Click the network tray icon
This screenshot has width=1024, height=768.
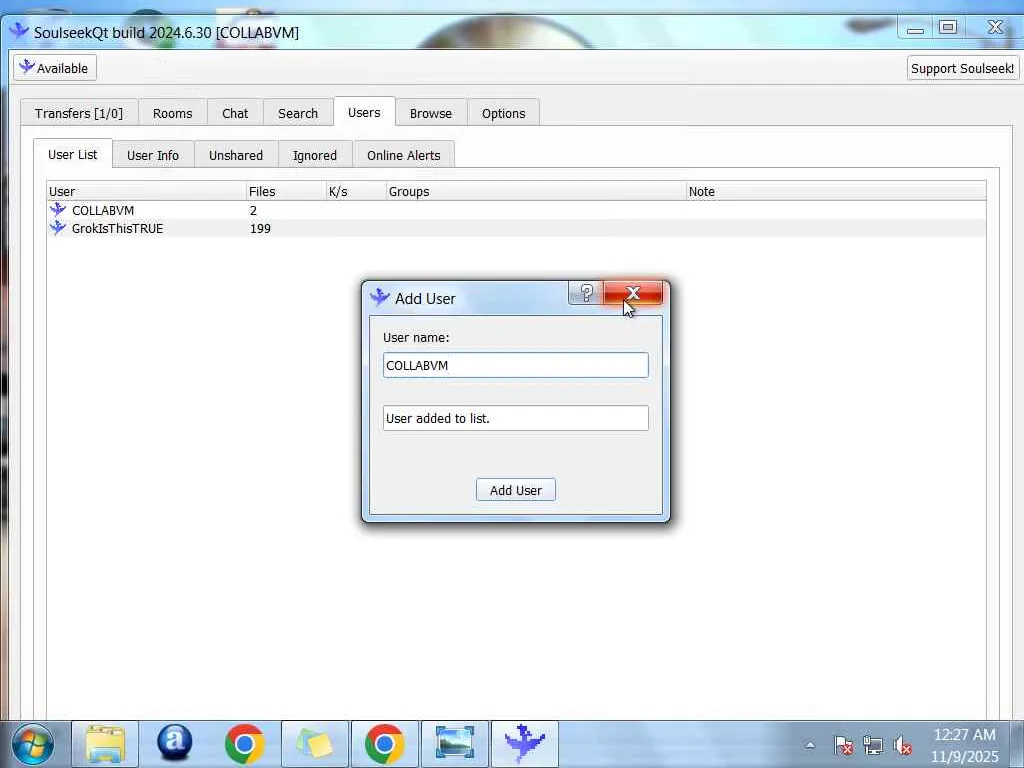pos(872,745)
